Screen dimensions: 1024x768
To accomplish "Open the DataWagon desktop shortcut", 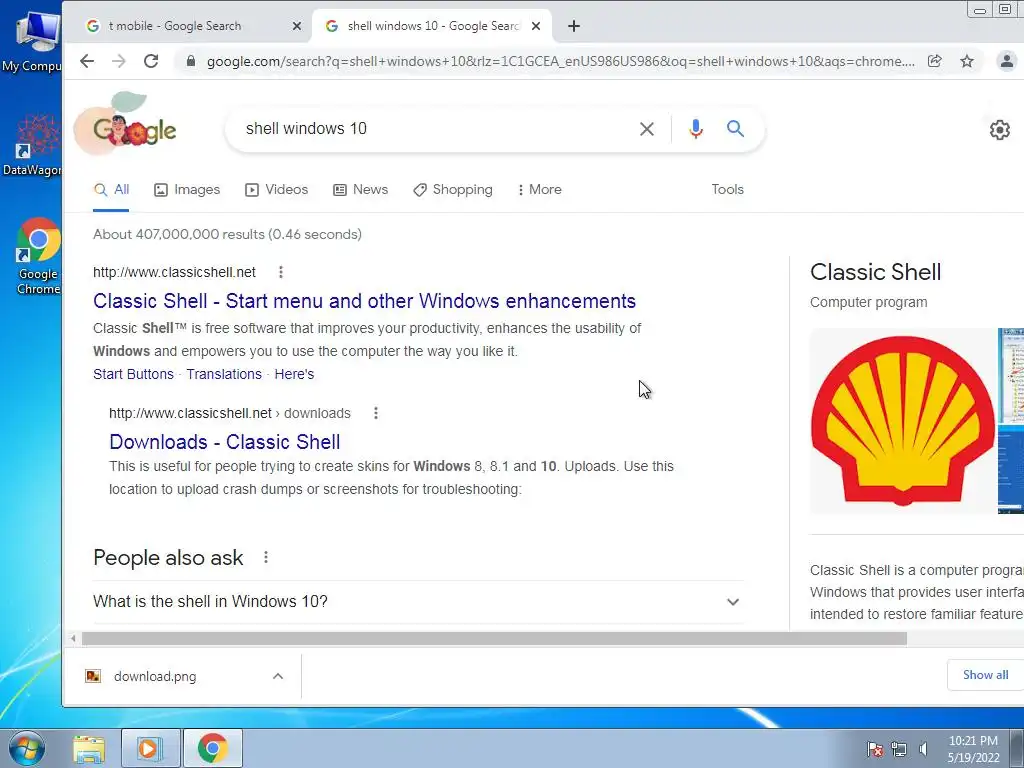I will pos(34,145).
